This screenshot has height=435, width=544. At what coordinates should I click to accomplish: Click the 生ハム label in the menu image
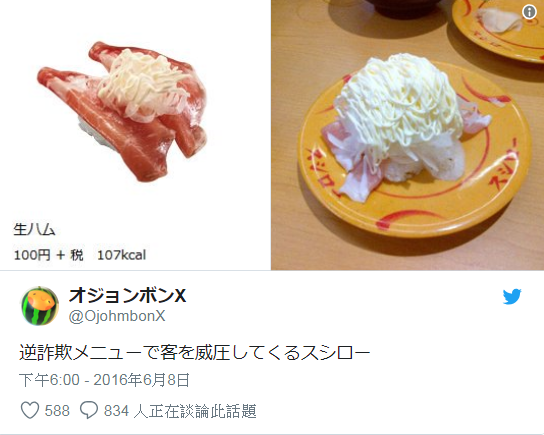click(34, 230)
